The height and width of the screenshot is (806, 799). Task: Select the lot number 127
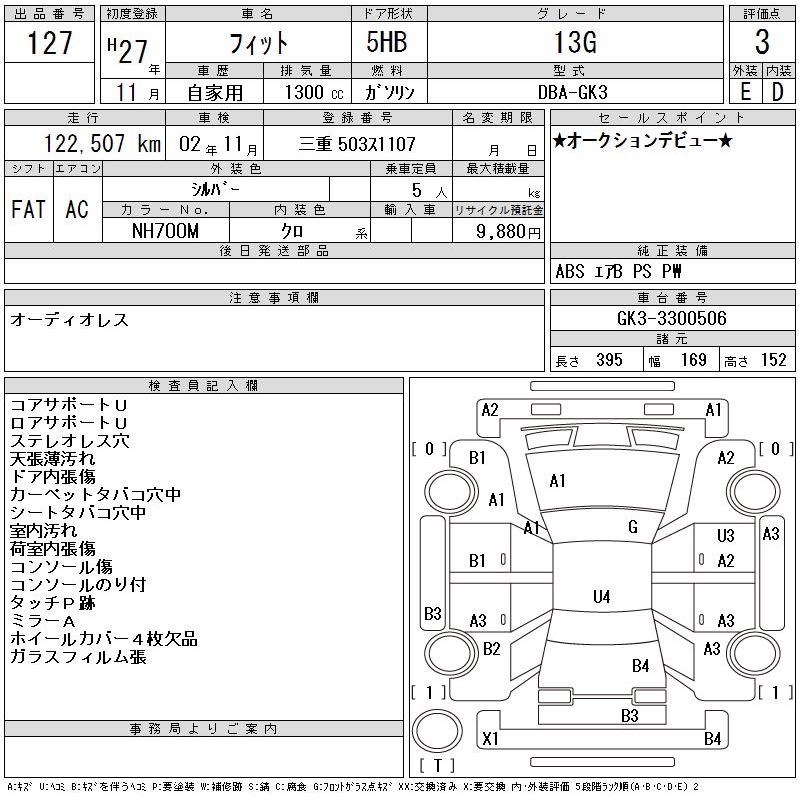(x=50, y=44)
